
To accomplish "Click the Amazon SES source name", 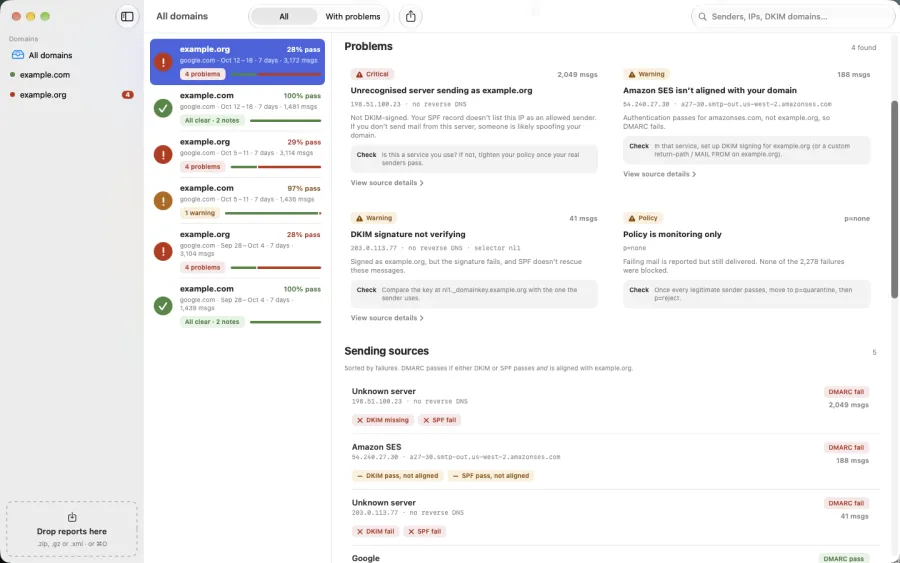I will point(377,447).
